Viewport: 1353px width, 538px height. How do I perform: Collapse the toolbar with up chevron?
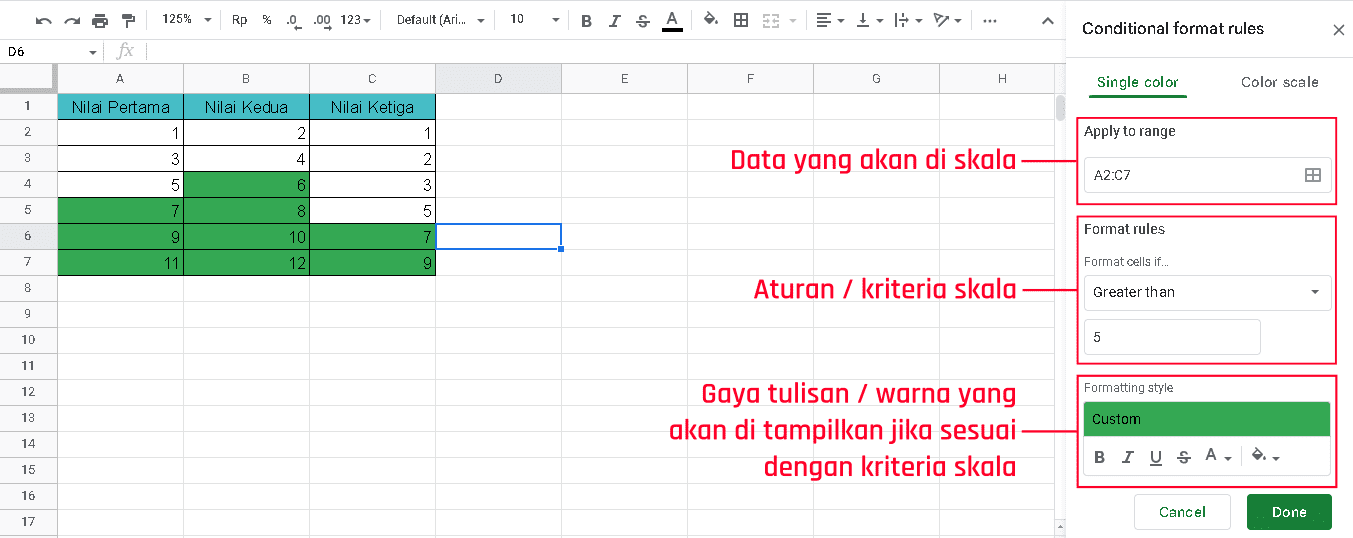click(1047, 20)
